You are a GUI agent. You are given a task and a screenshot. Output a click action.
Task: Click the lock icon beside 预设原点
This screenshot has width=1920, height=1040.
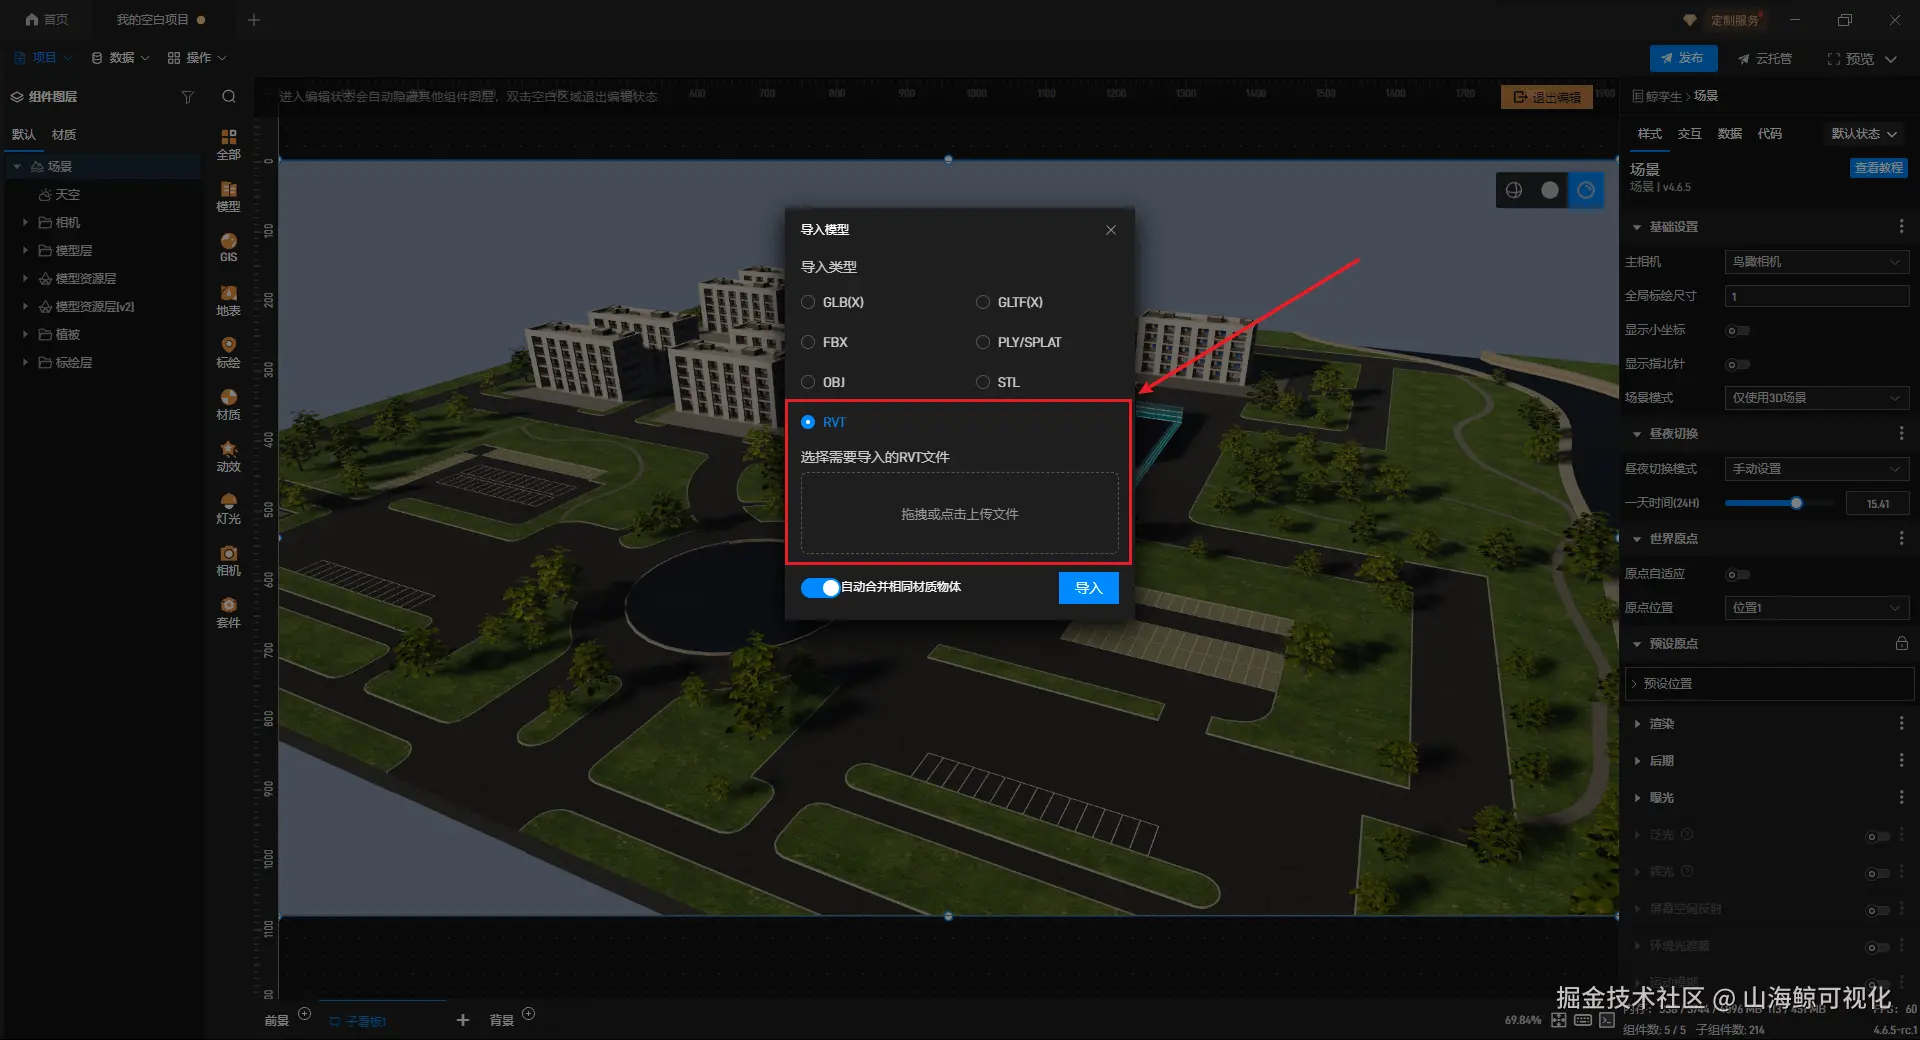click(1901, 643)
